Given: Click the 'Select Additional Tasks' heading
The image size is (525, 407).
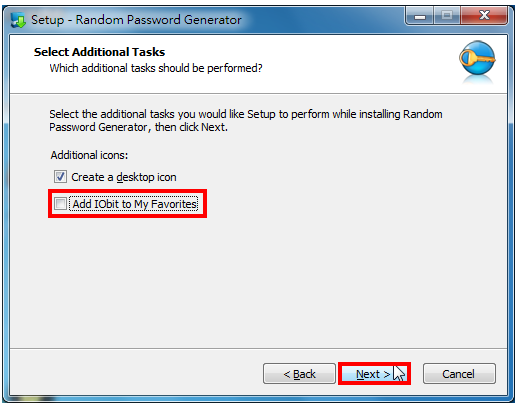Looking at the screenshot, I should [x=99, y=52].
